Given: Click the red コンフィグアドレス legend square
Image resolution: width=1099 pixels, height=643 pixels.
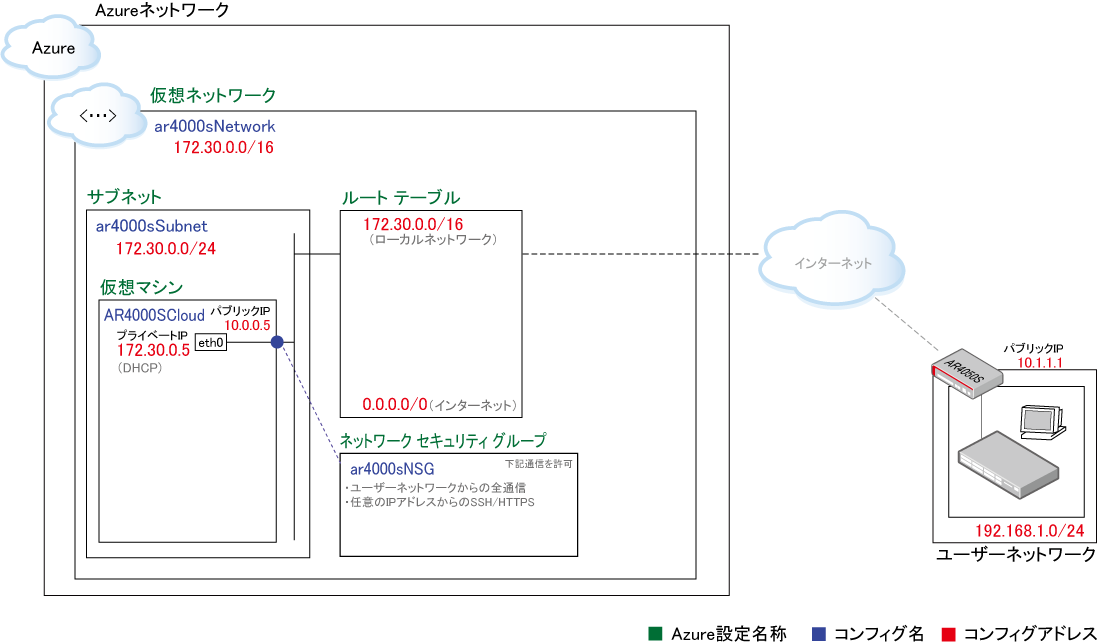Looking at the screenshot, I should (950, 634).
